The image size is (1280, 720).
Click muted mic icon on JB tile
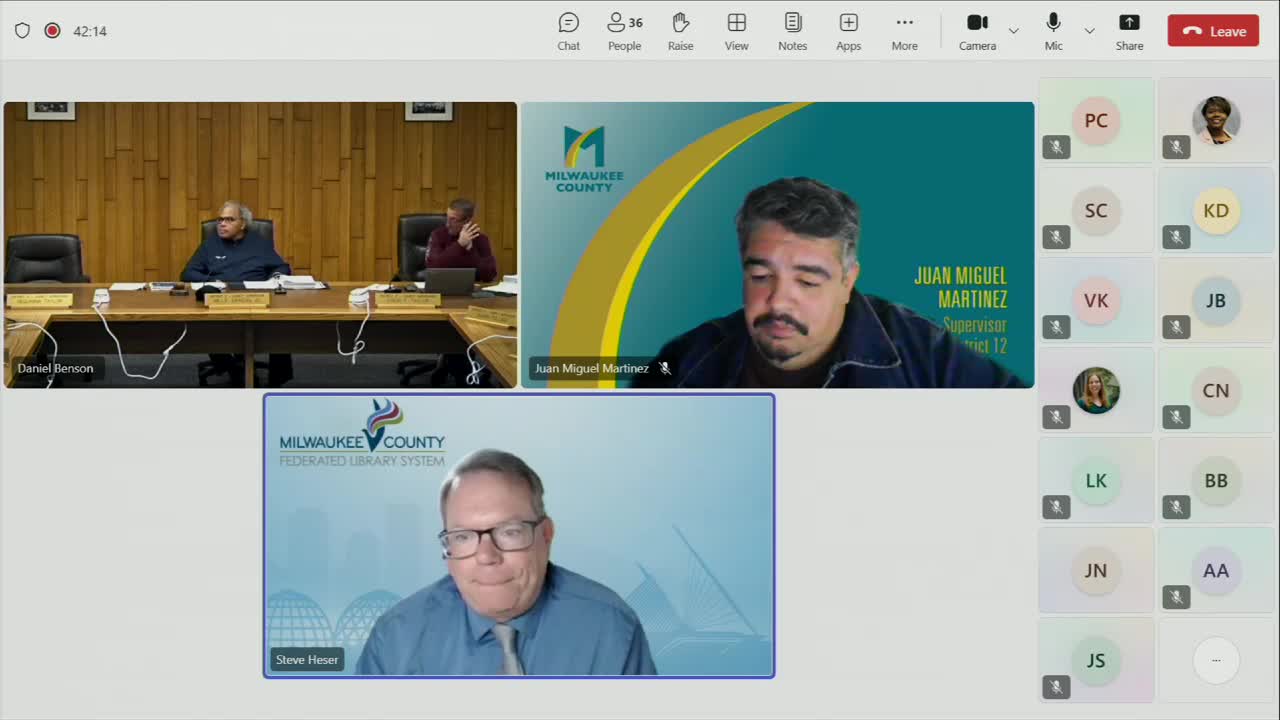(x=1176, y=327)
